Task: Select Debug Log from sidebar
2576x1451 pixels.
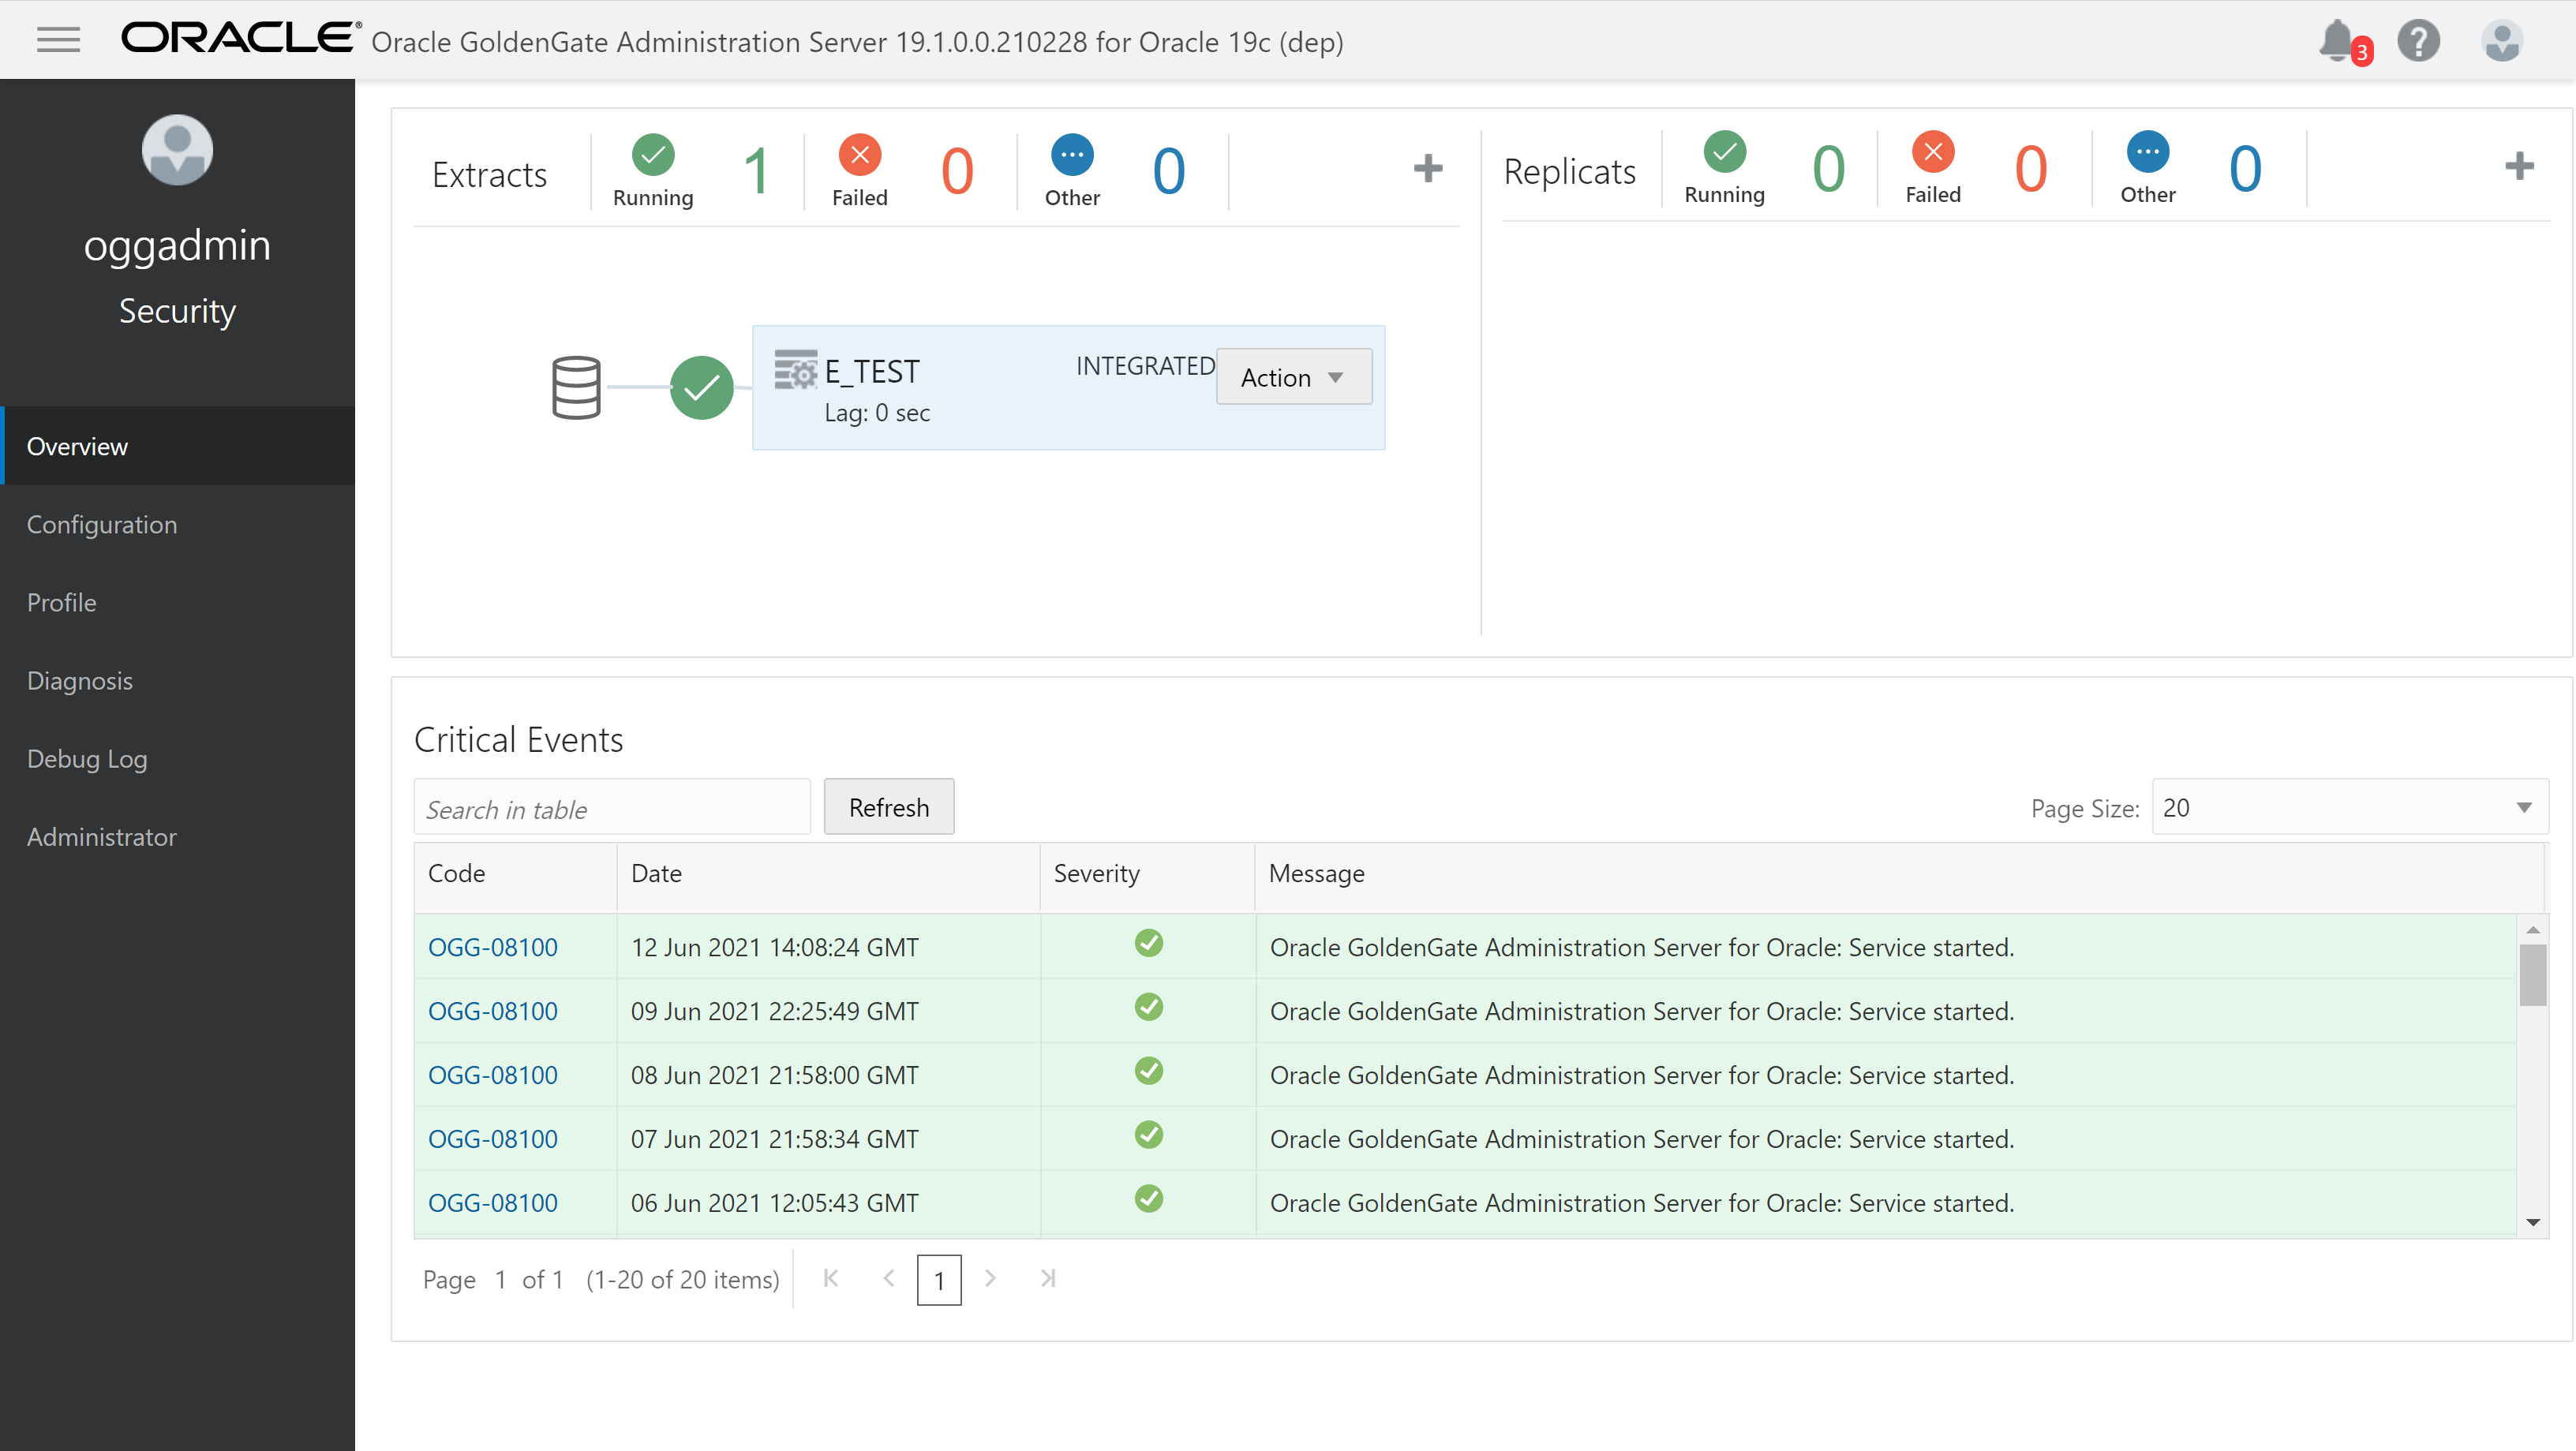Action: coord(87,758)
